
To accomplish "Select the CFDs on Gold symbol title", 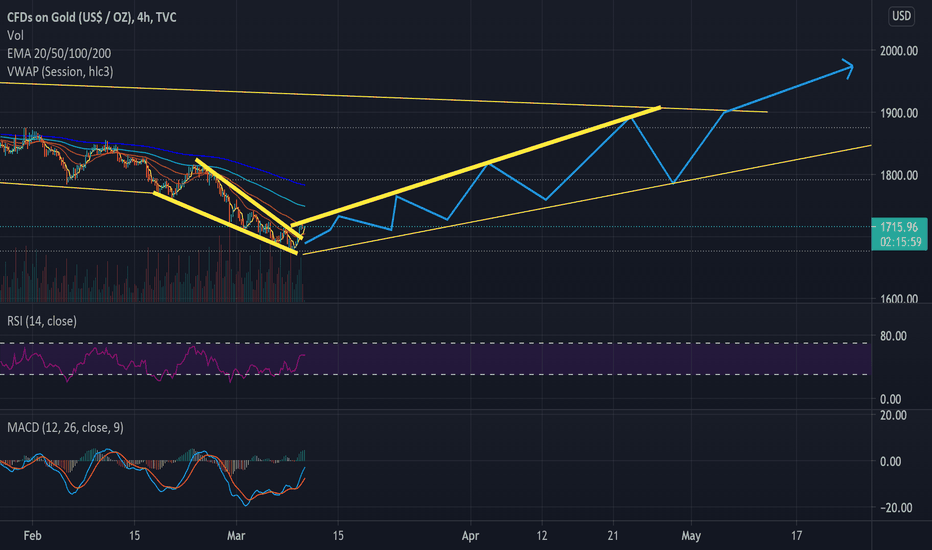I will click(x=92, y=17).
